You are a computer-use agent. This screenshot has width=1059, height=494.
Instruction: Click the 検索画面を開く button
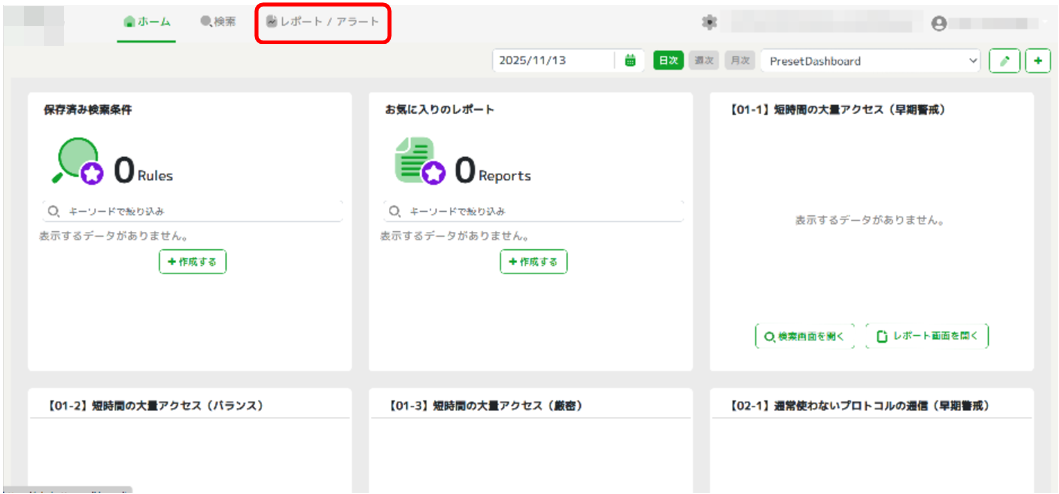(x=805, y=336)
